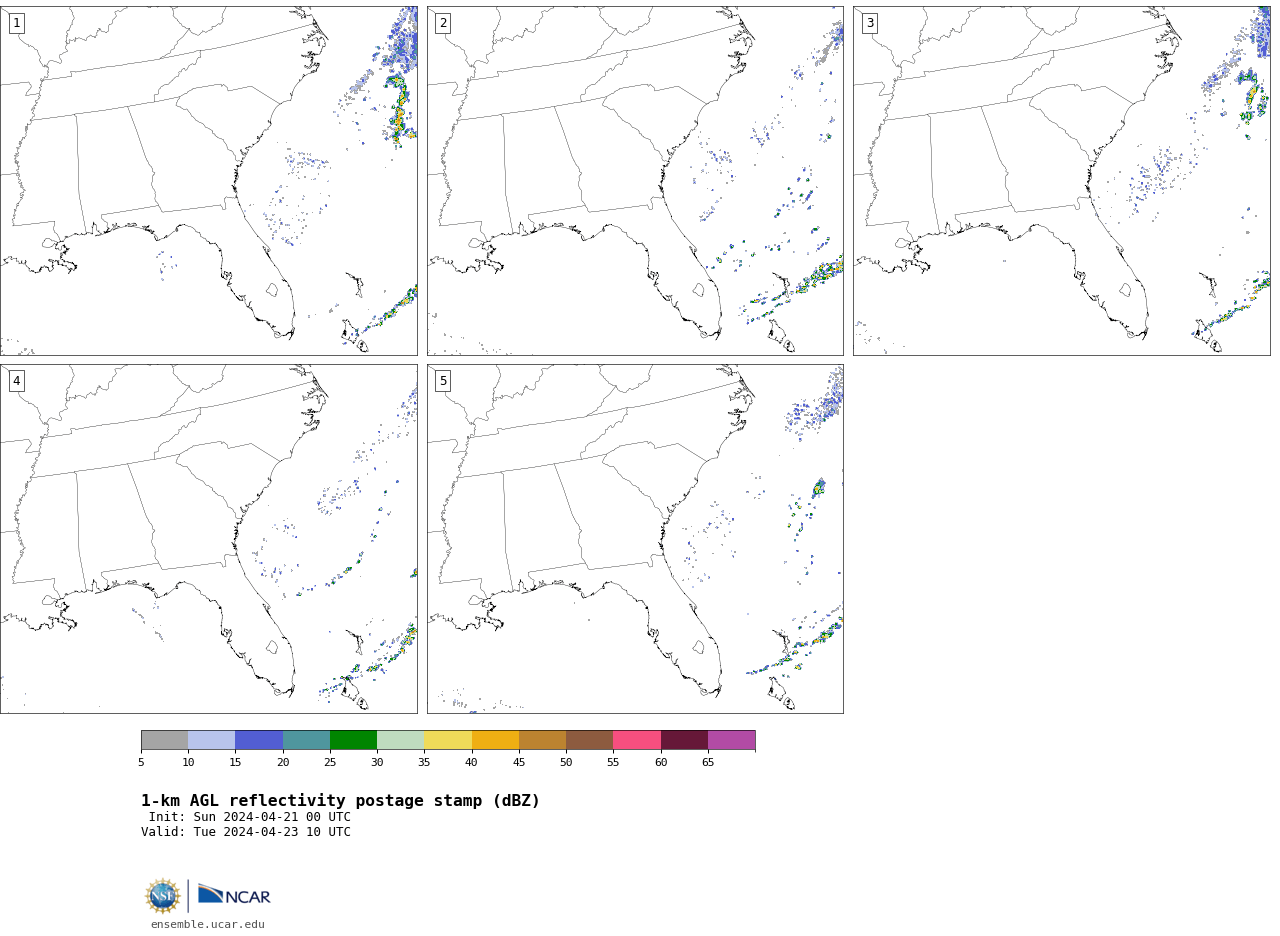
Task: Click the colorbar tick label 10
Action: point(188,763)
